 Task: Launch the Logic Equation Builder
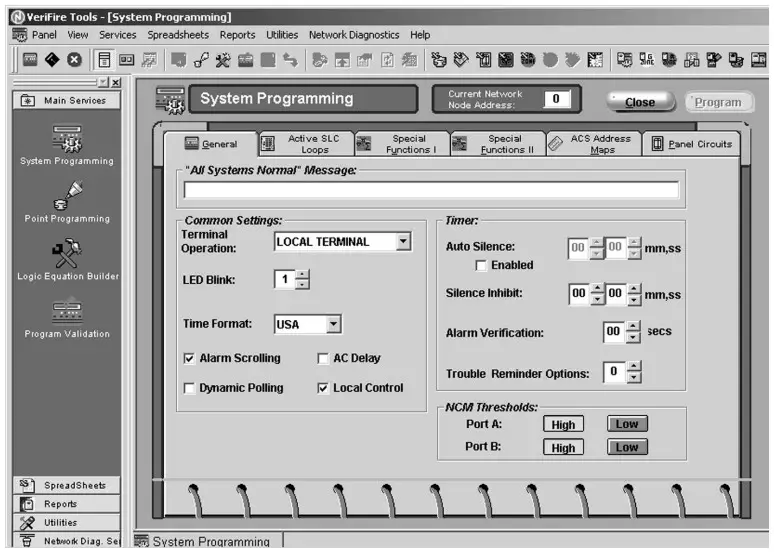pos(67,260)
